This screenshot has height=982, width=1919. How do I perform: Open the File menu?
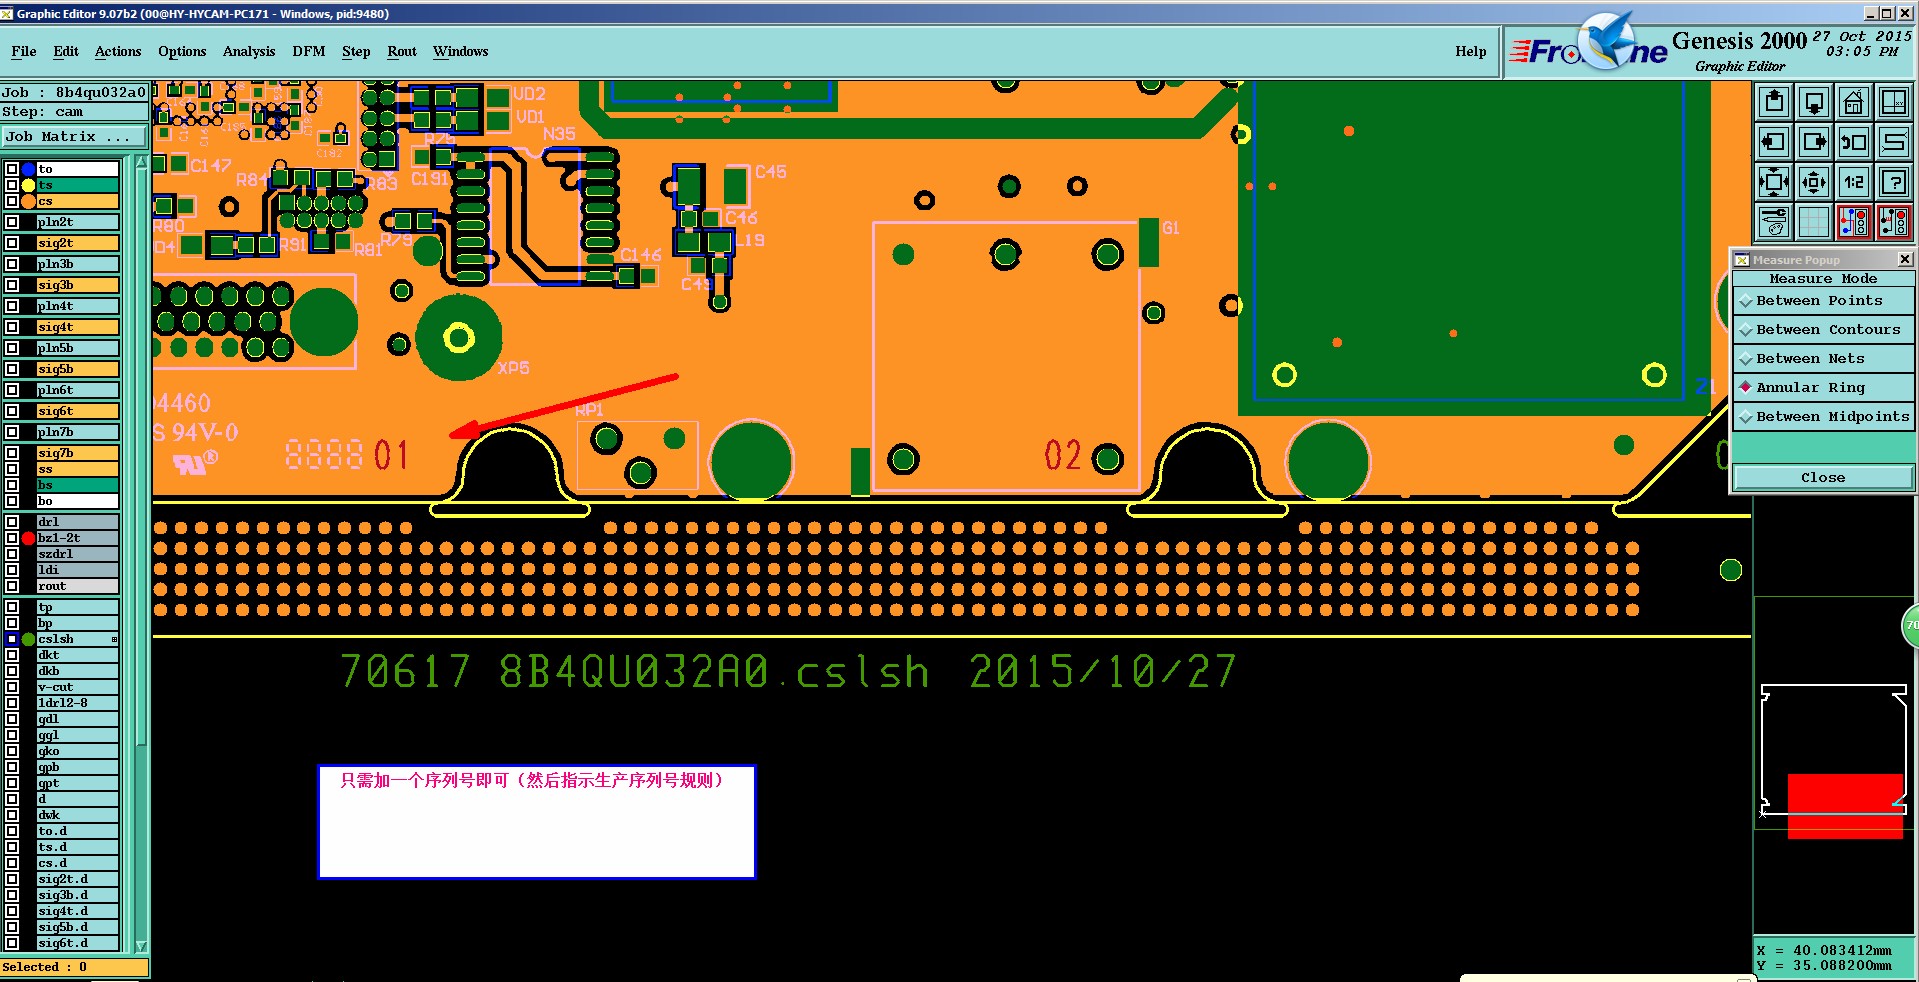(x=24, y=52)
